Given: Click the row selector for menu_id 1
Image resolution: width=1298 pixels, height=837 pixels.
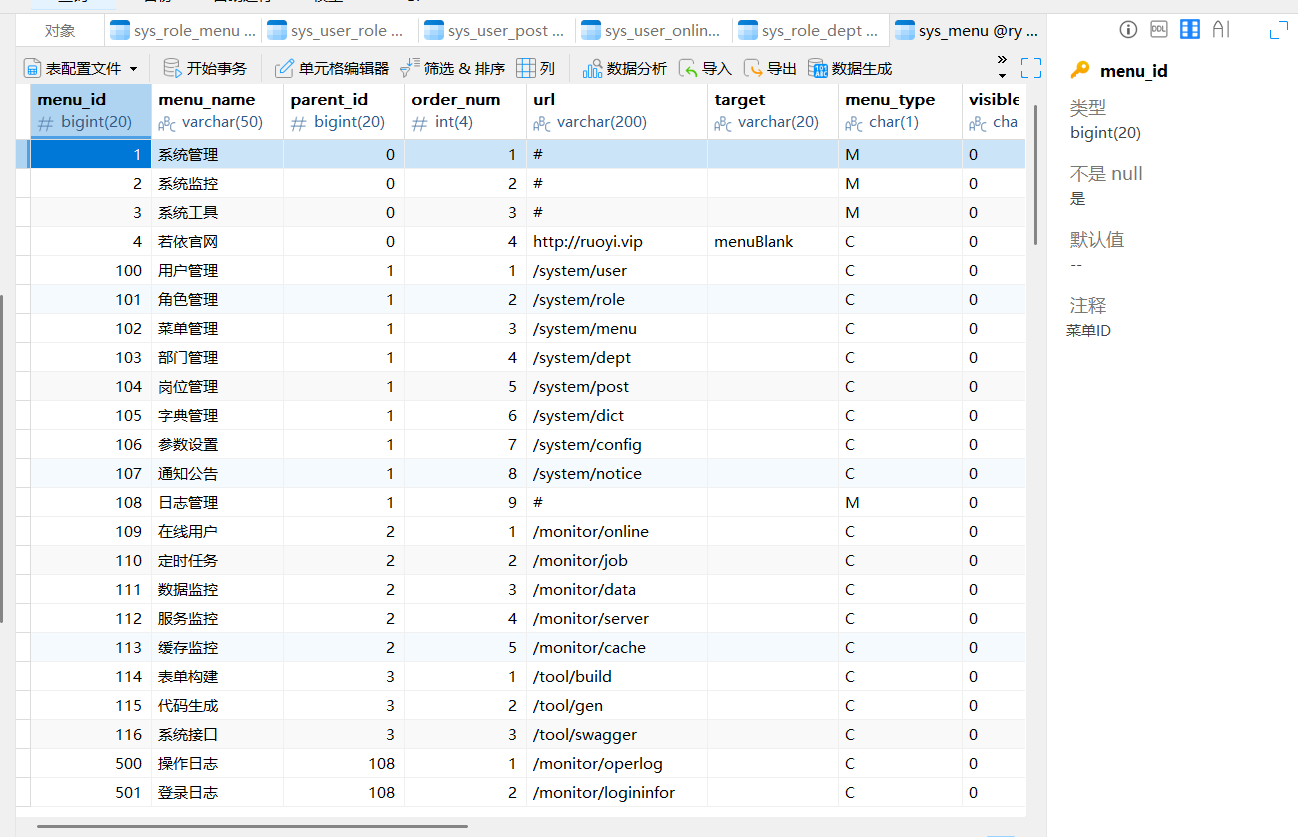Looking at the screenshot, I should (x=23, y=154).
